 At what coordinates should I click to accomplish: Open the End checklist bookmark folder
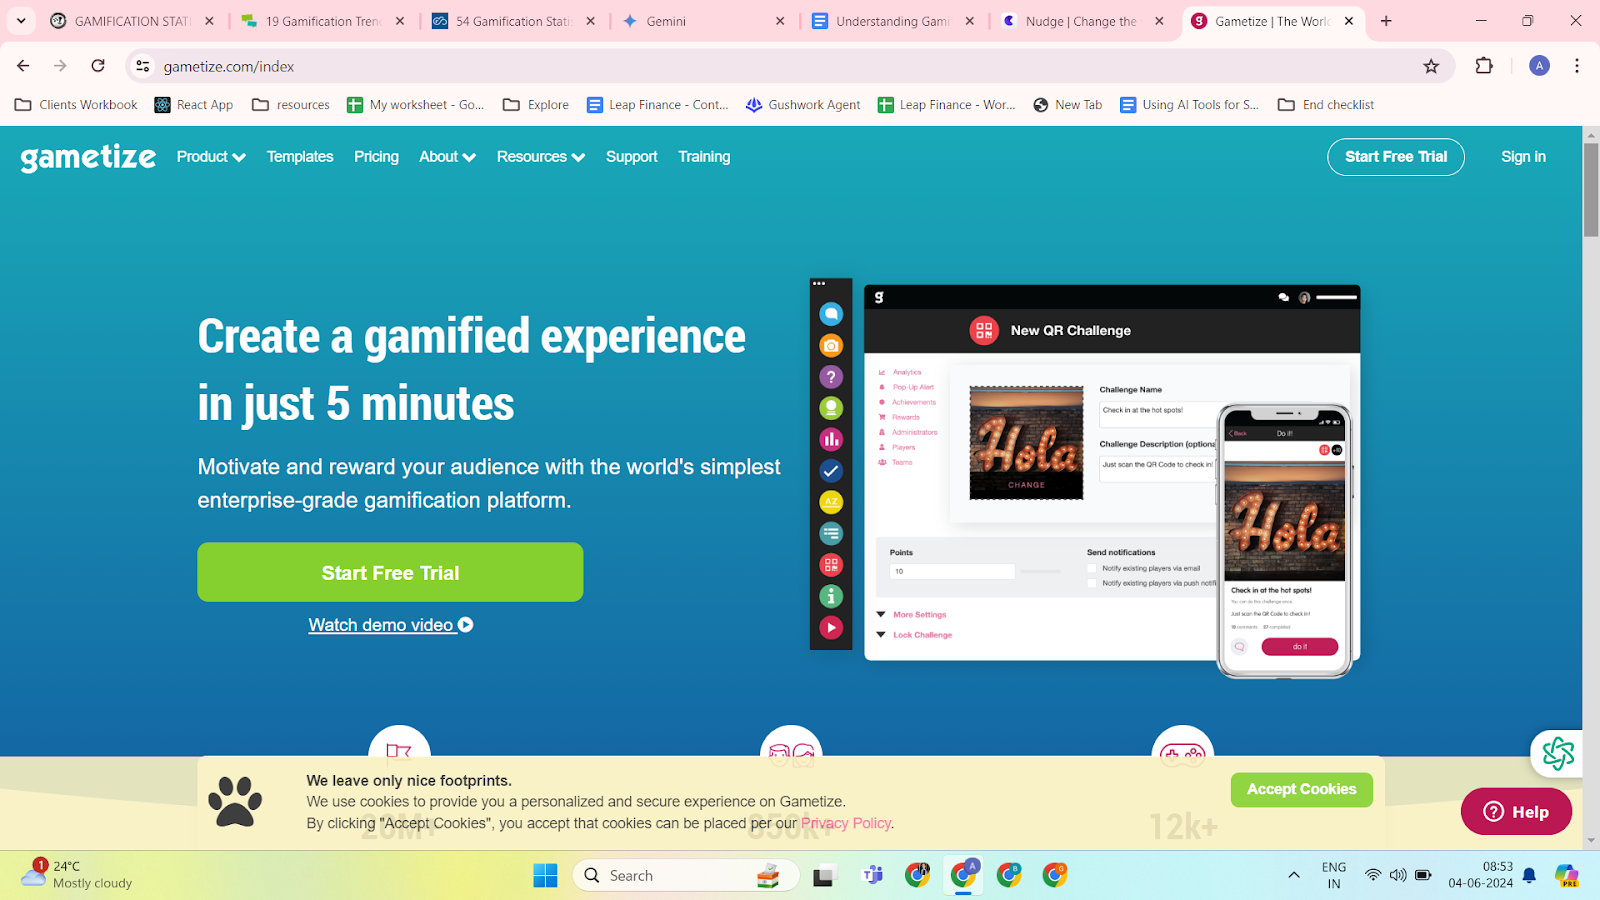coord(1326,105)
